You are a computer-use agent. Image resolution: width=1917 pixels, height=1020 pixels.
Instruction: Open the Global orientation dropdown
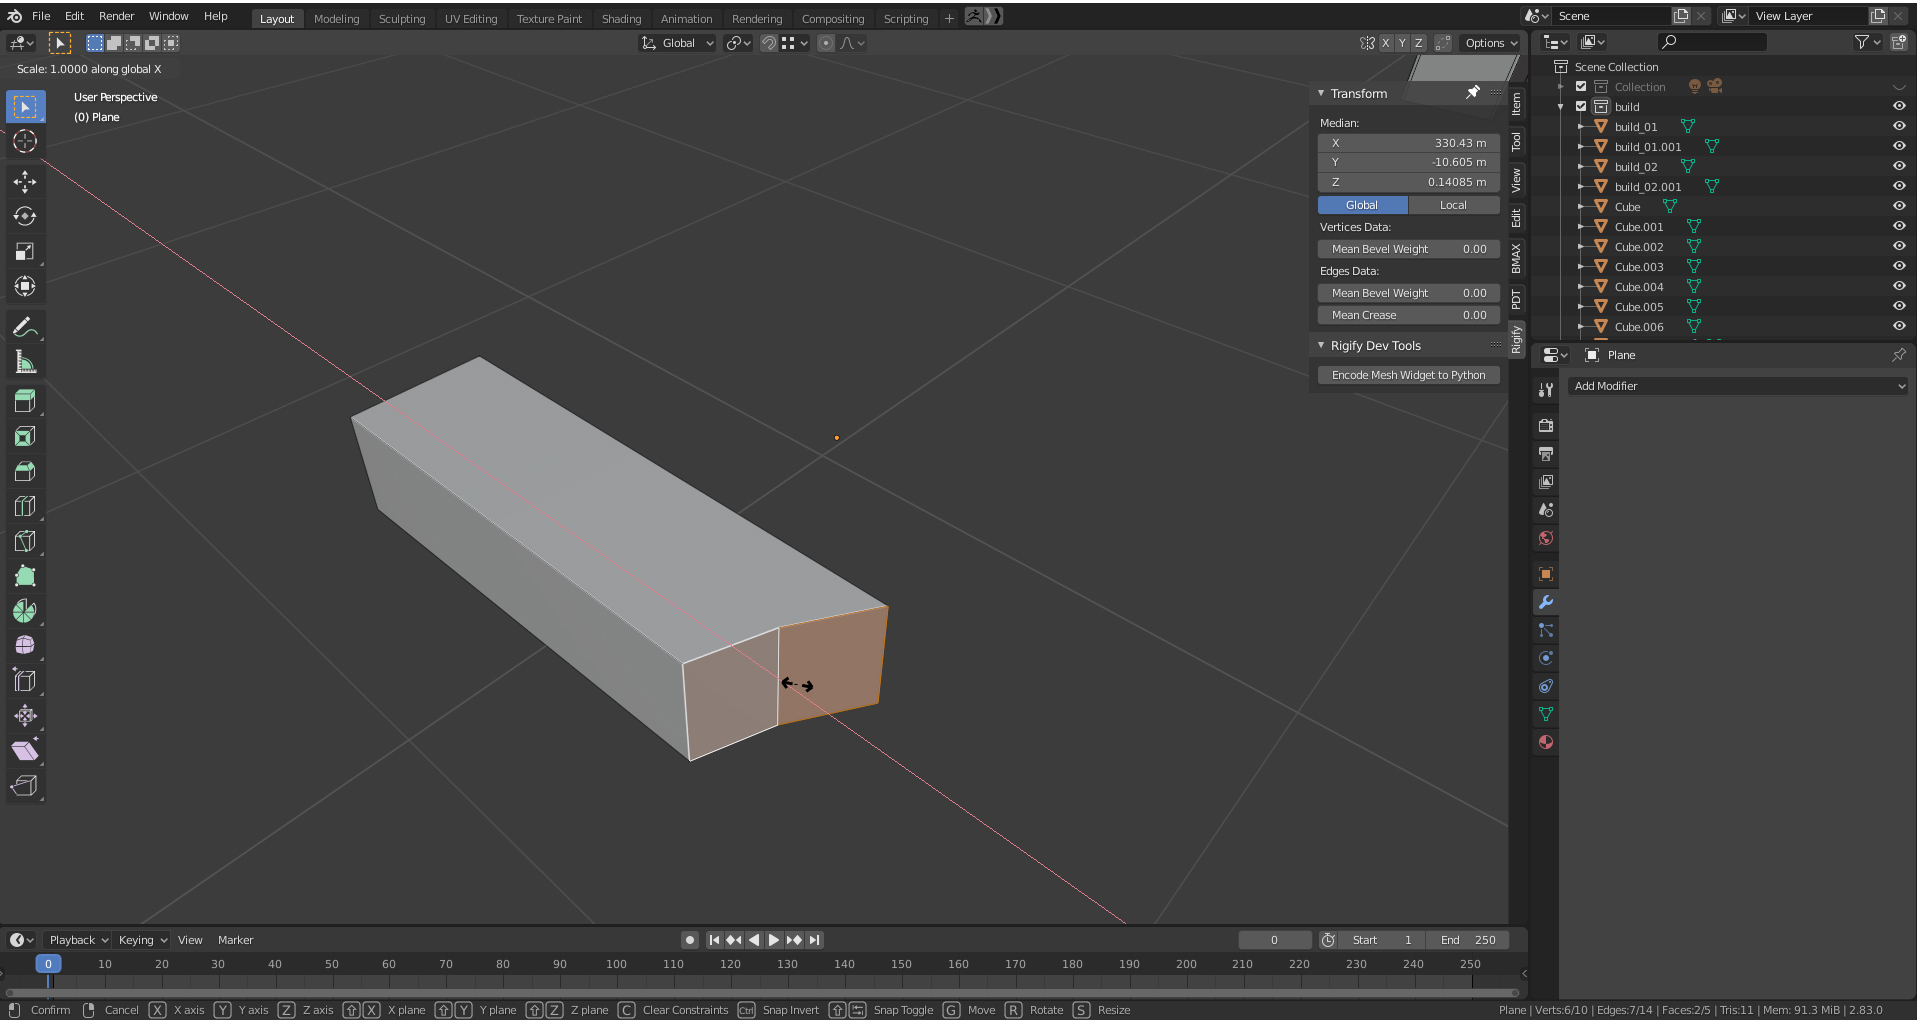[x=678, y=43]
